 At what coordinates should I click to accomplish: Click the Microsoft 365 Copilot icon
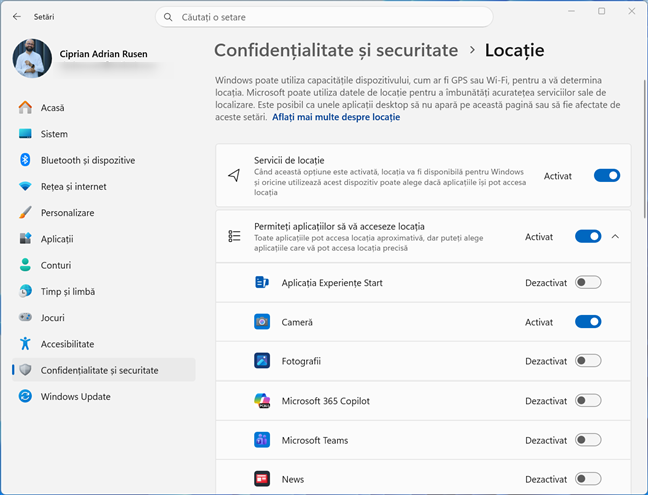tap(262, 400)
